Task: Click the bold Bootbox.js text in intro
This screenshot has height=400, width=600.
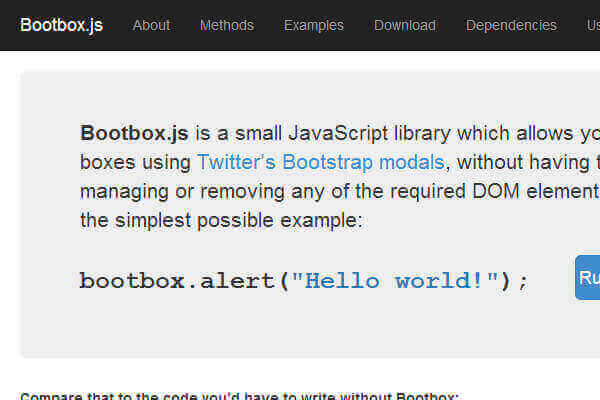Action: pos(135,133)
